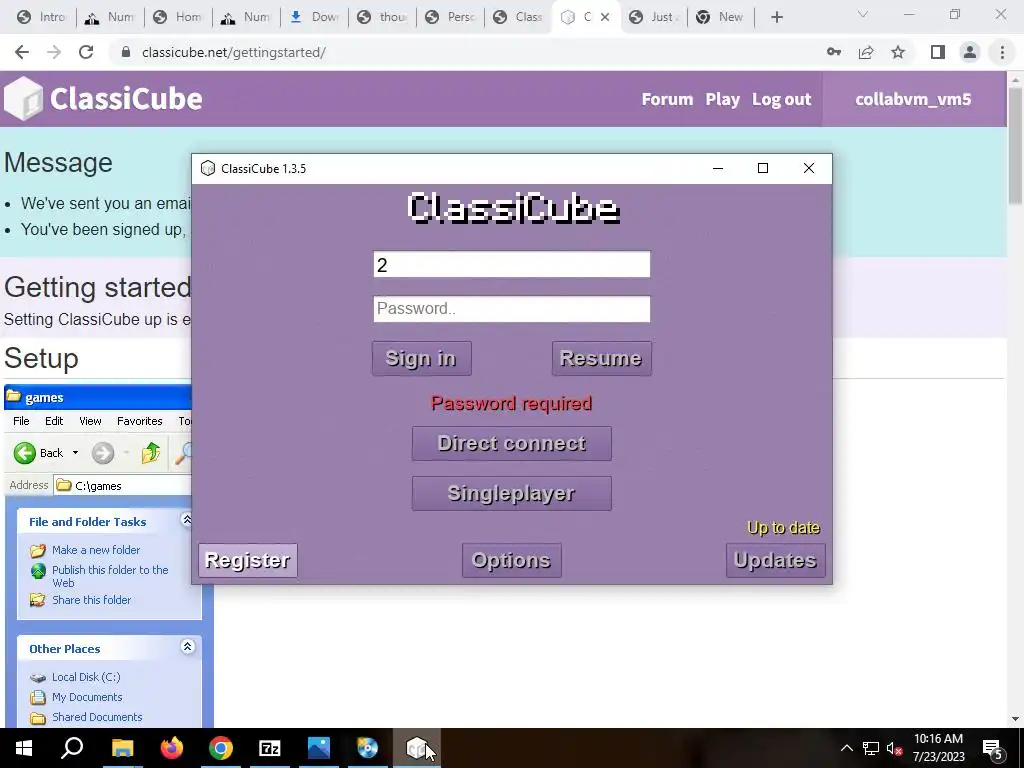The image size is (1024, 768).
Task: Switch to the New tab
Action: [720, 17]
